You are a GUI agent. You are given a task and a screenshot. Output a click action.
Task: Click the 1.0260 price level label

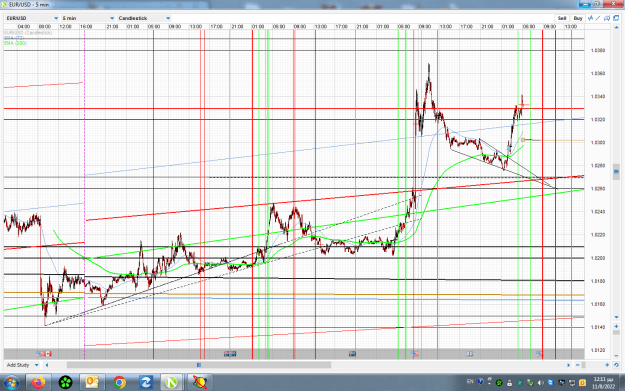point(598,189)
